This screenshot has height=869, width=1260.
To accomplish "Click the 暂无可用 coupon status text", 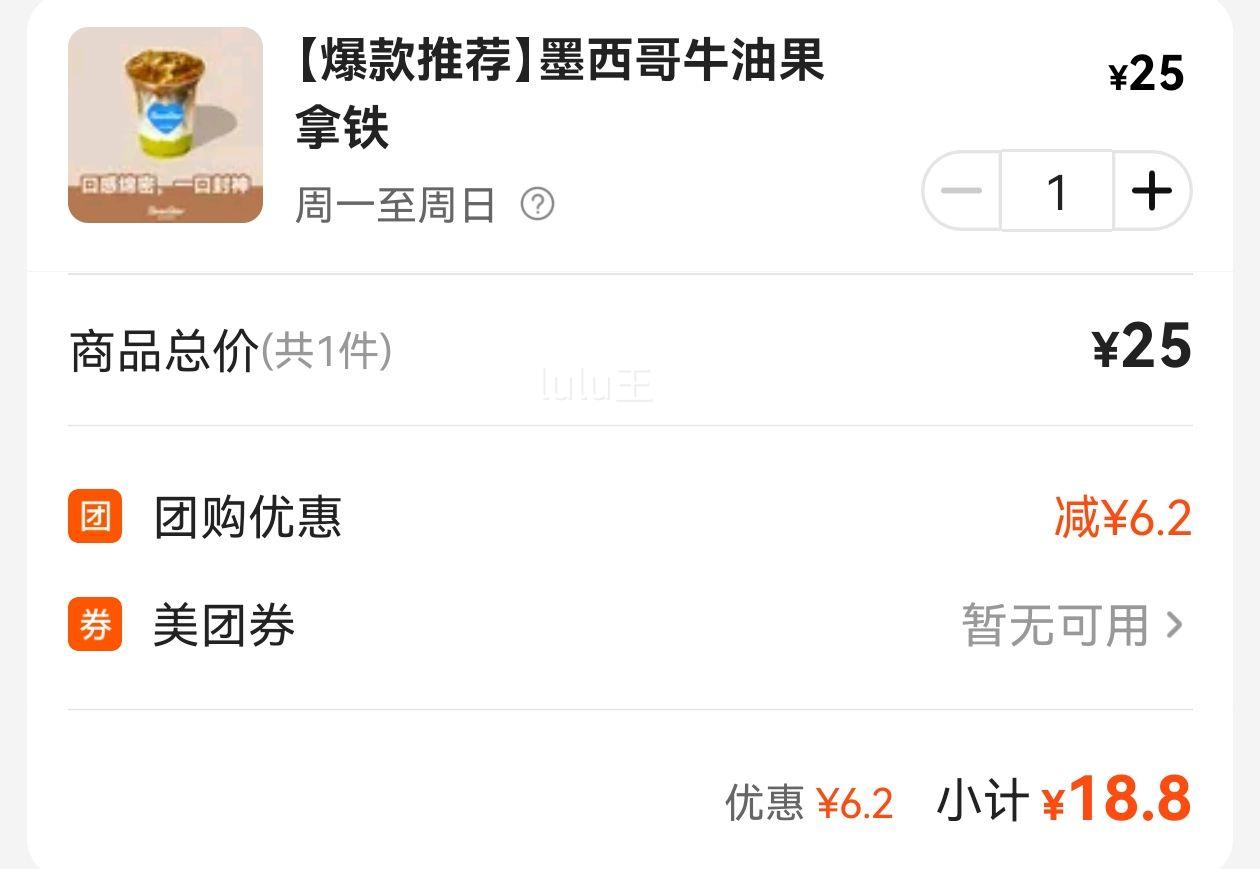I will pos(1055,625).
